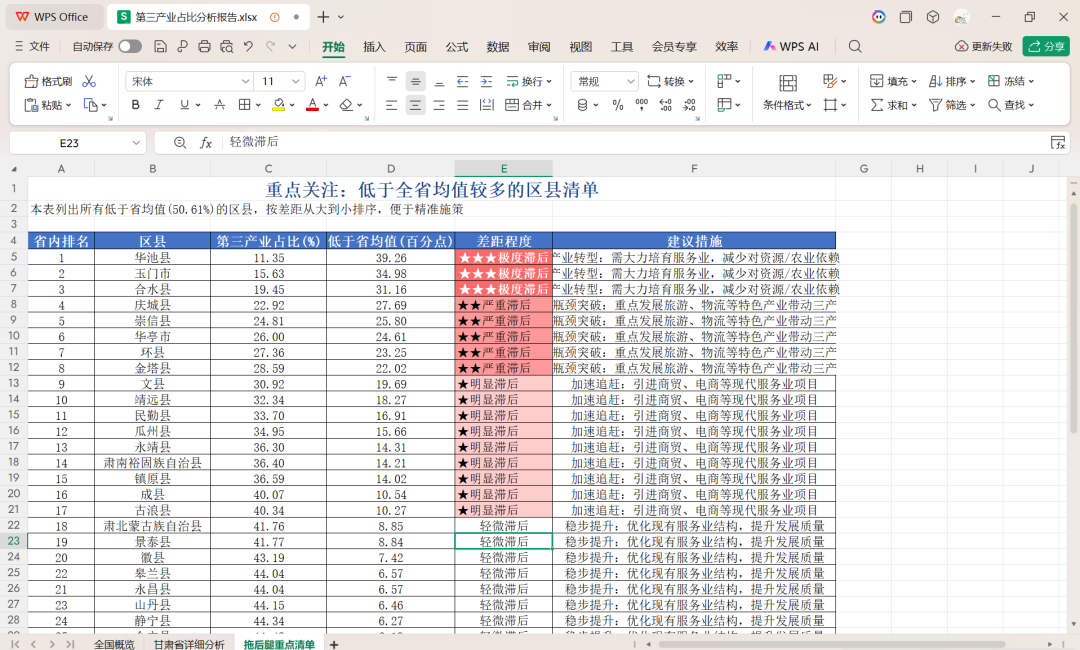1080x650 pixels.
Task: Open the Review (审阅) ribbon tab
Action: tap(539, 46)
